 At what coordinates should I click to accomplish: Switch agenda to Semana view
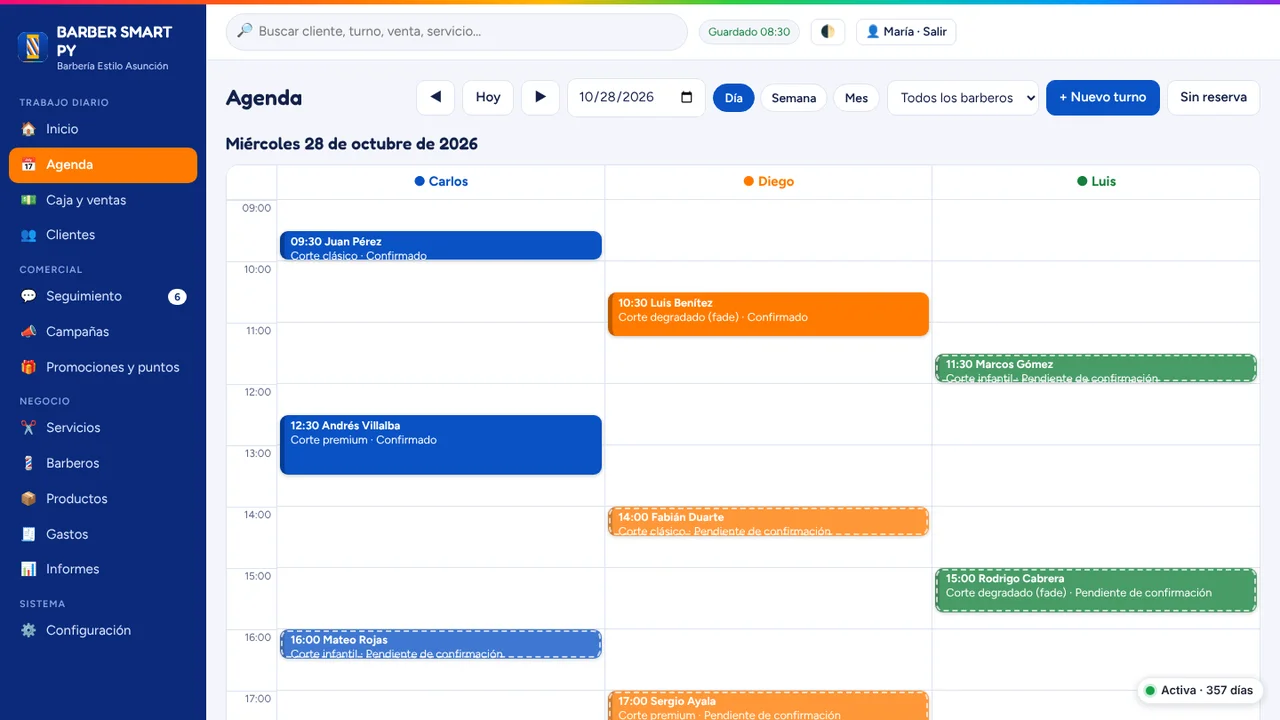click(x=794, y=98)
